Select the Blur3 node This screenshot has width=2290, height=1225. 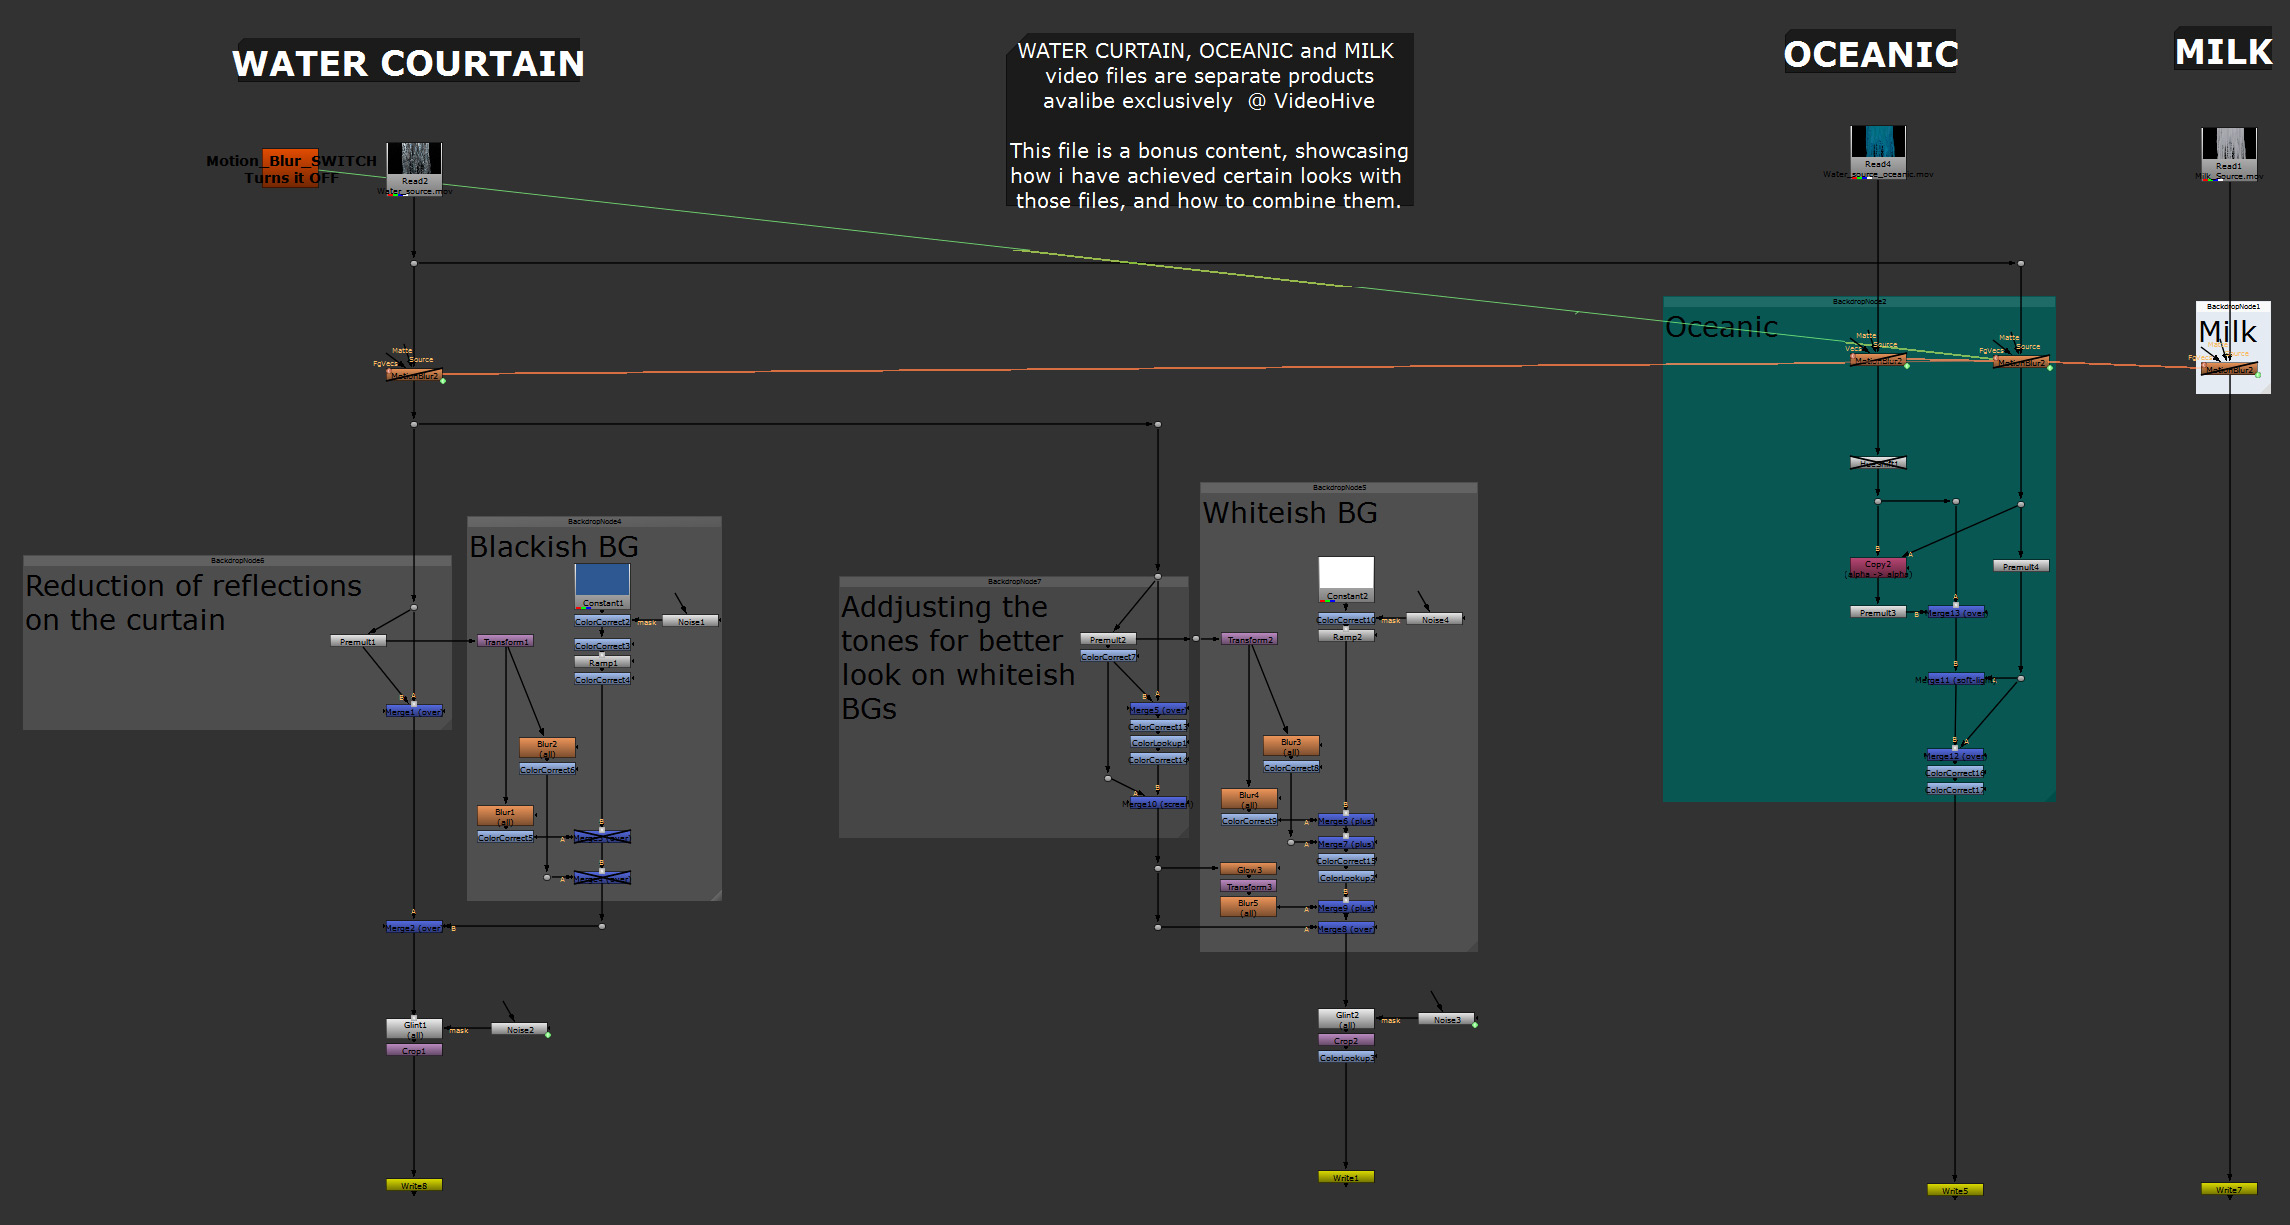[1291, 746]
